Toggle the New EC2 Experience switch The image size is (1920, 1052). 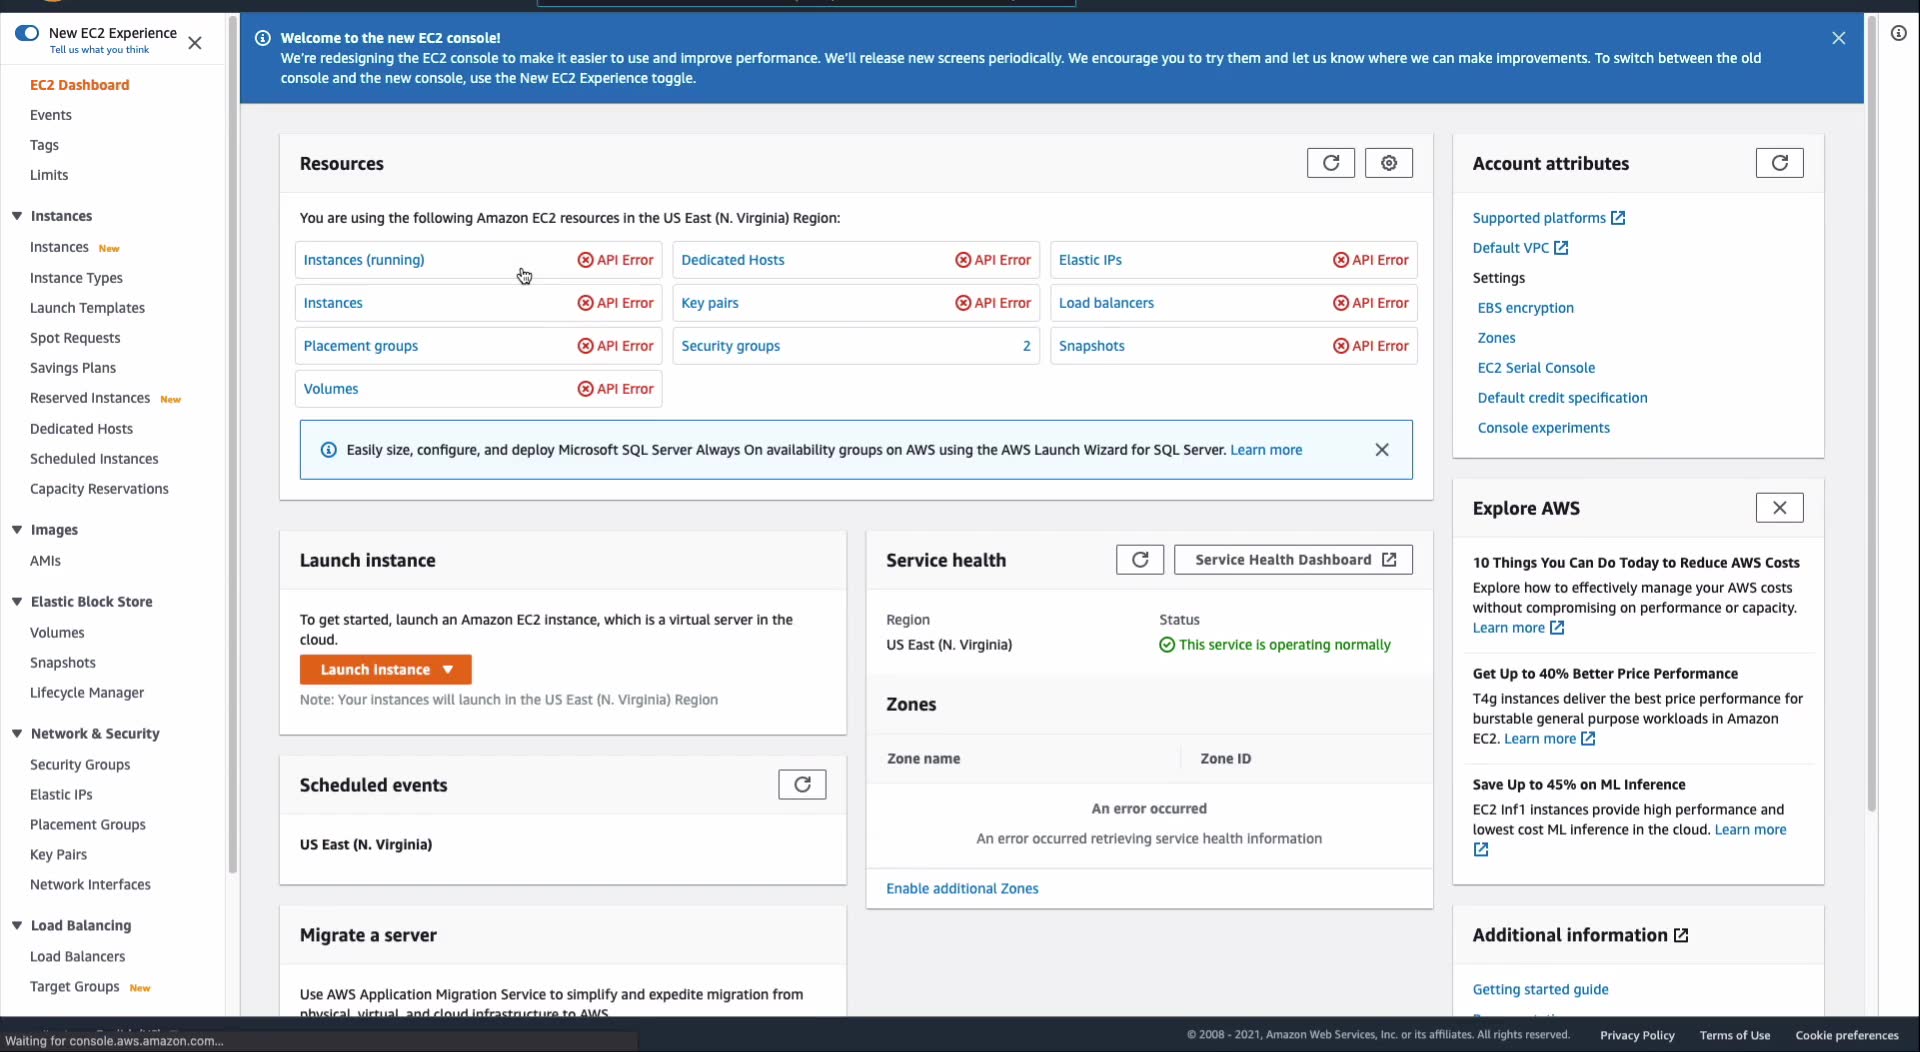[27, 33]
